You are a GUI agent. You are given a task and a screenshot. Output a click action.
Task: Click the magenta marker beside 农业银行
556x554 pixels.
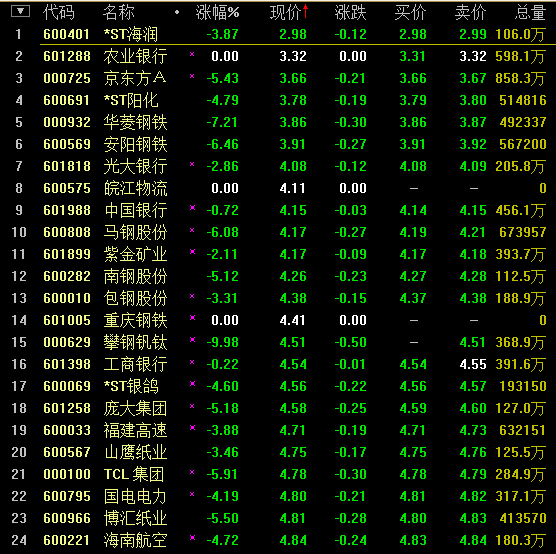pyautogui.click(x=192, y=54)
